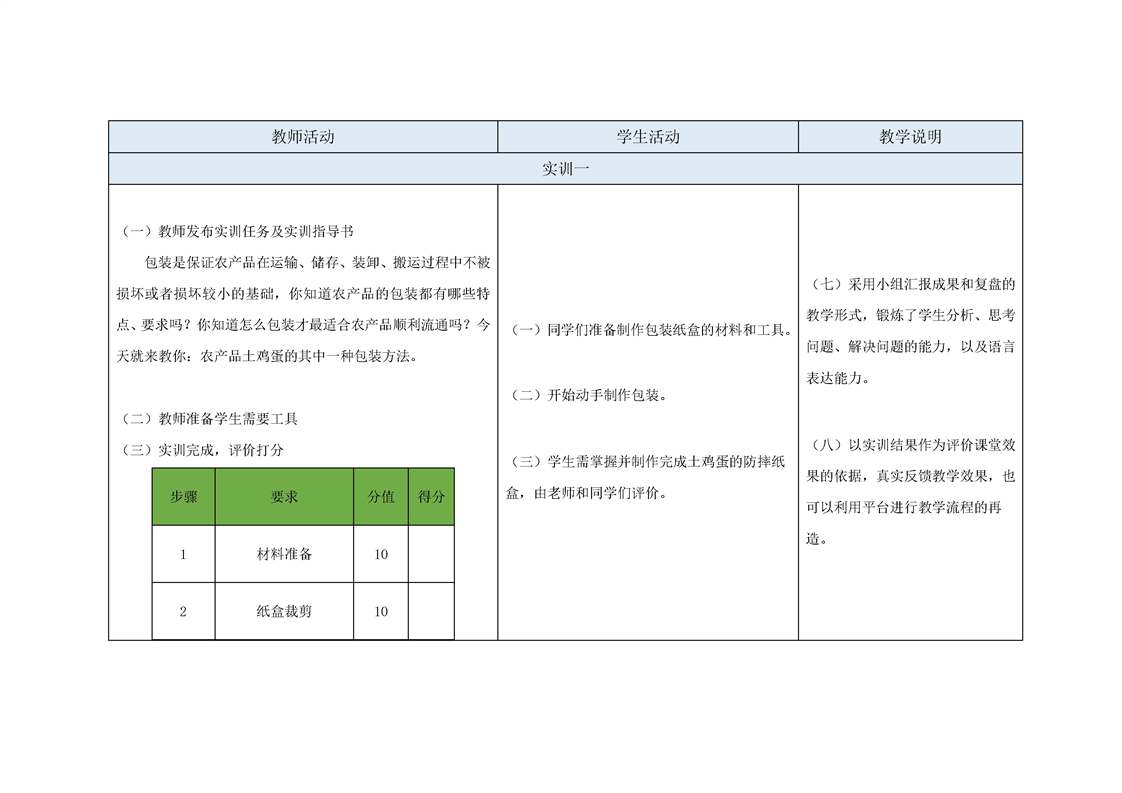Select the 学生活动 column header cell
Screen dimensions: 1122x793
tap(648, 137)
